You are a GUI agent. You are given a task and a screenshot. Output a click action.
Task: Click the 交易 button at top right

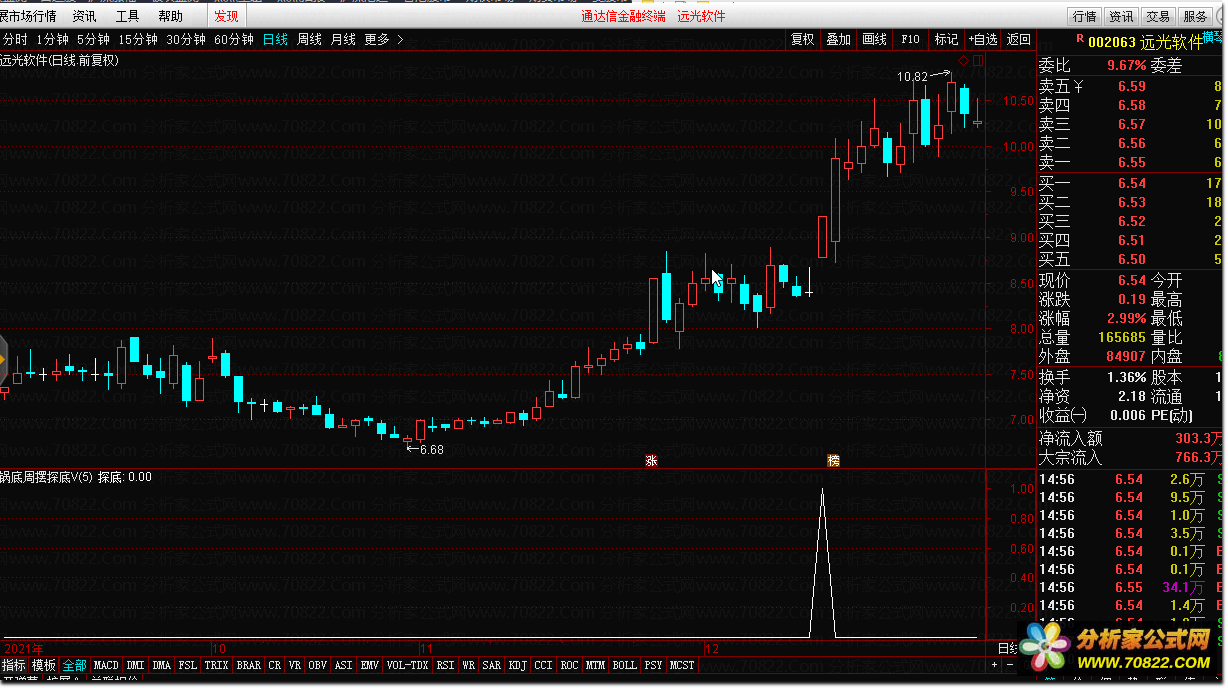point(1158,16)
